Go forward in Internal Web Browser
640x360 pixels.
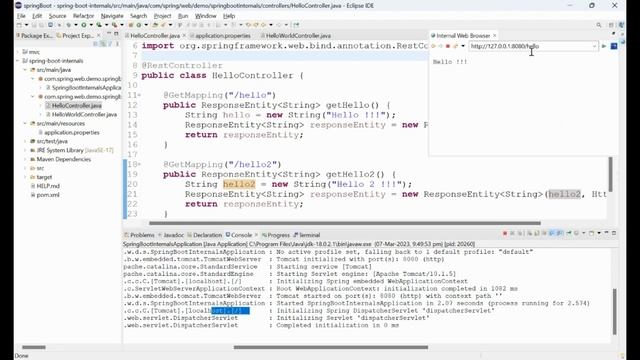(440, 46)
